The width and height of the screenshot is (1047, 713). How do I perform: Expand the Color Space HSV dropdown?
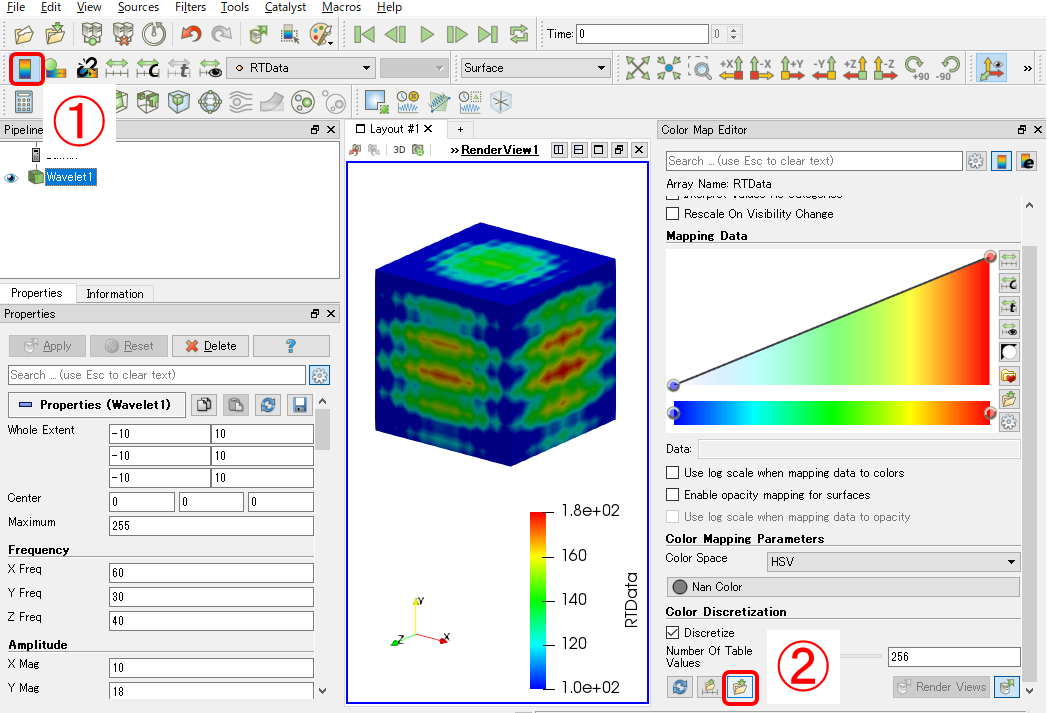click(x=893, y=562)
